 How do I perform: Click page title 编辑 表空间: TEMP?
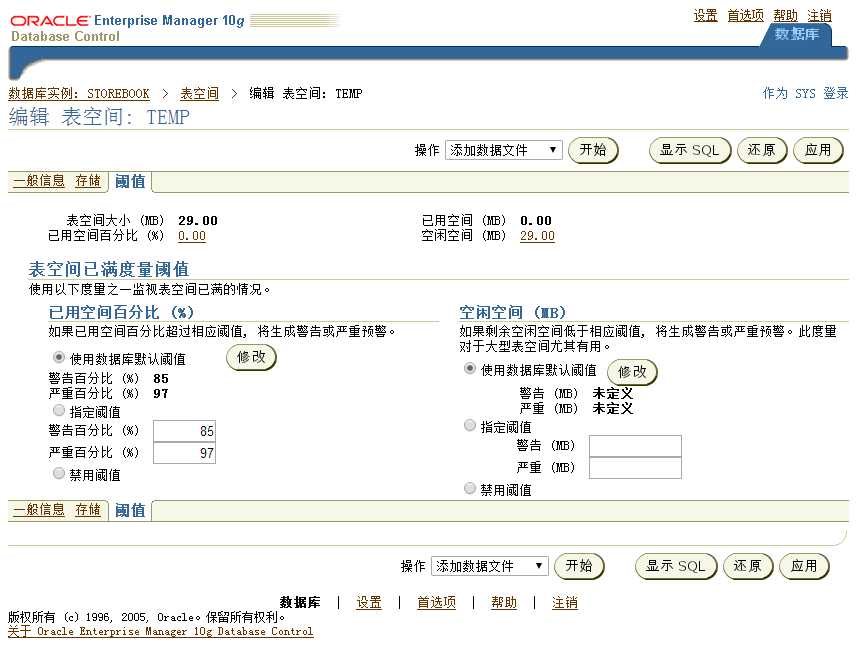pyautogui.click(x=99, y=117)
